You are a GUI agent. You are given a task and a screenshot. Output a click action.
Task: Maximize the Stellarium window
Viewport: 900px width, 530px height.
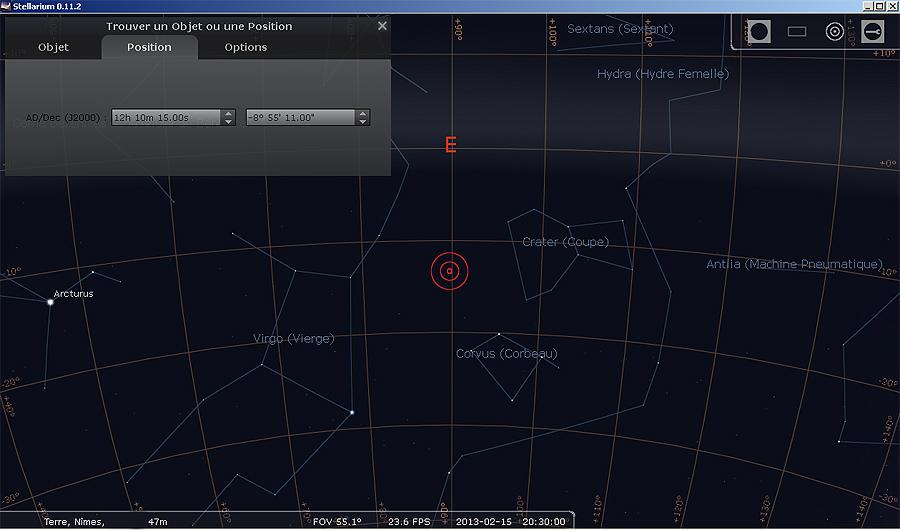[x=880, y=6]
